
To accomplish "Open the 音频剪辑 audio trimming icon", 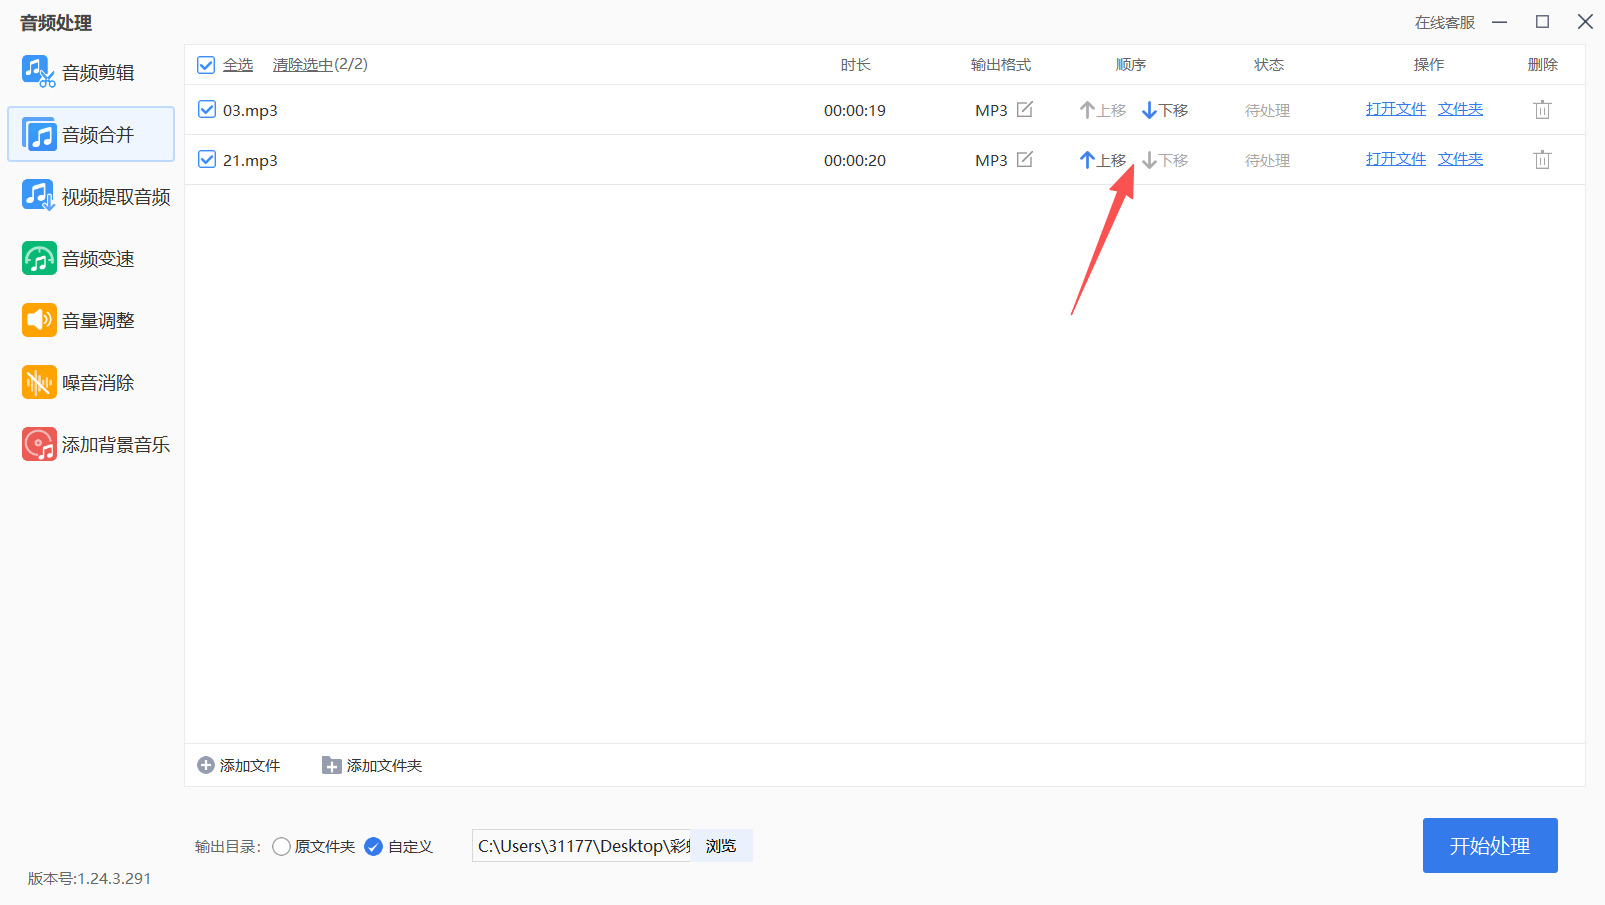I will pos(39,72).
